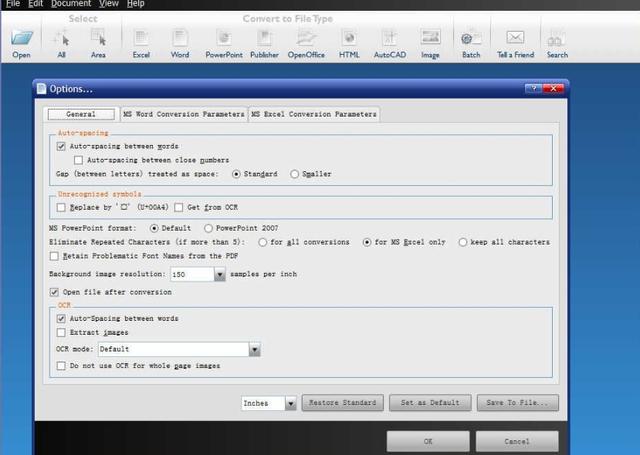This screenshot has width=640, height=455.
Task: Toggle Open file after conversion
Action: tap(54, 292)
